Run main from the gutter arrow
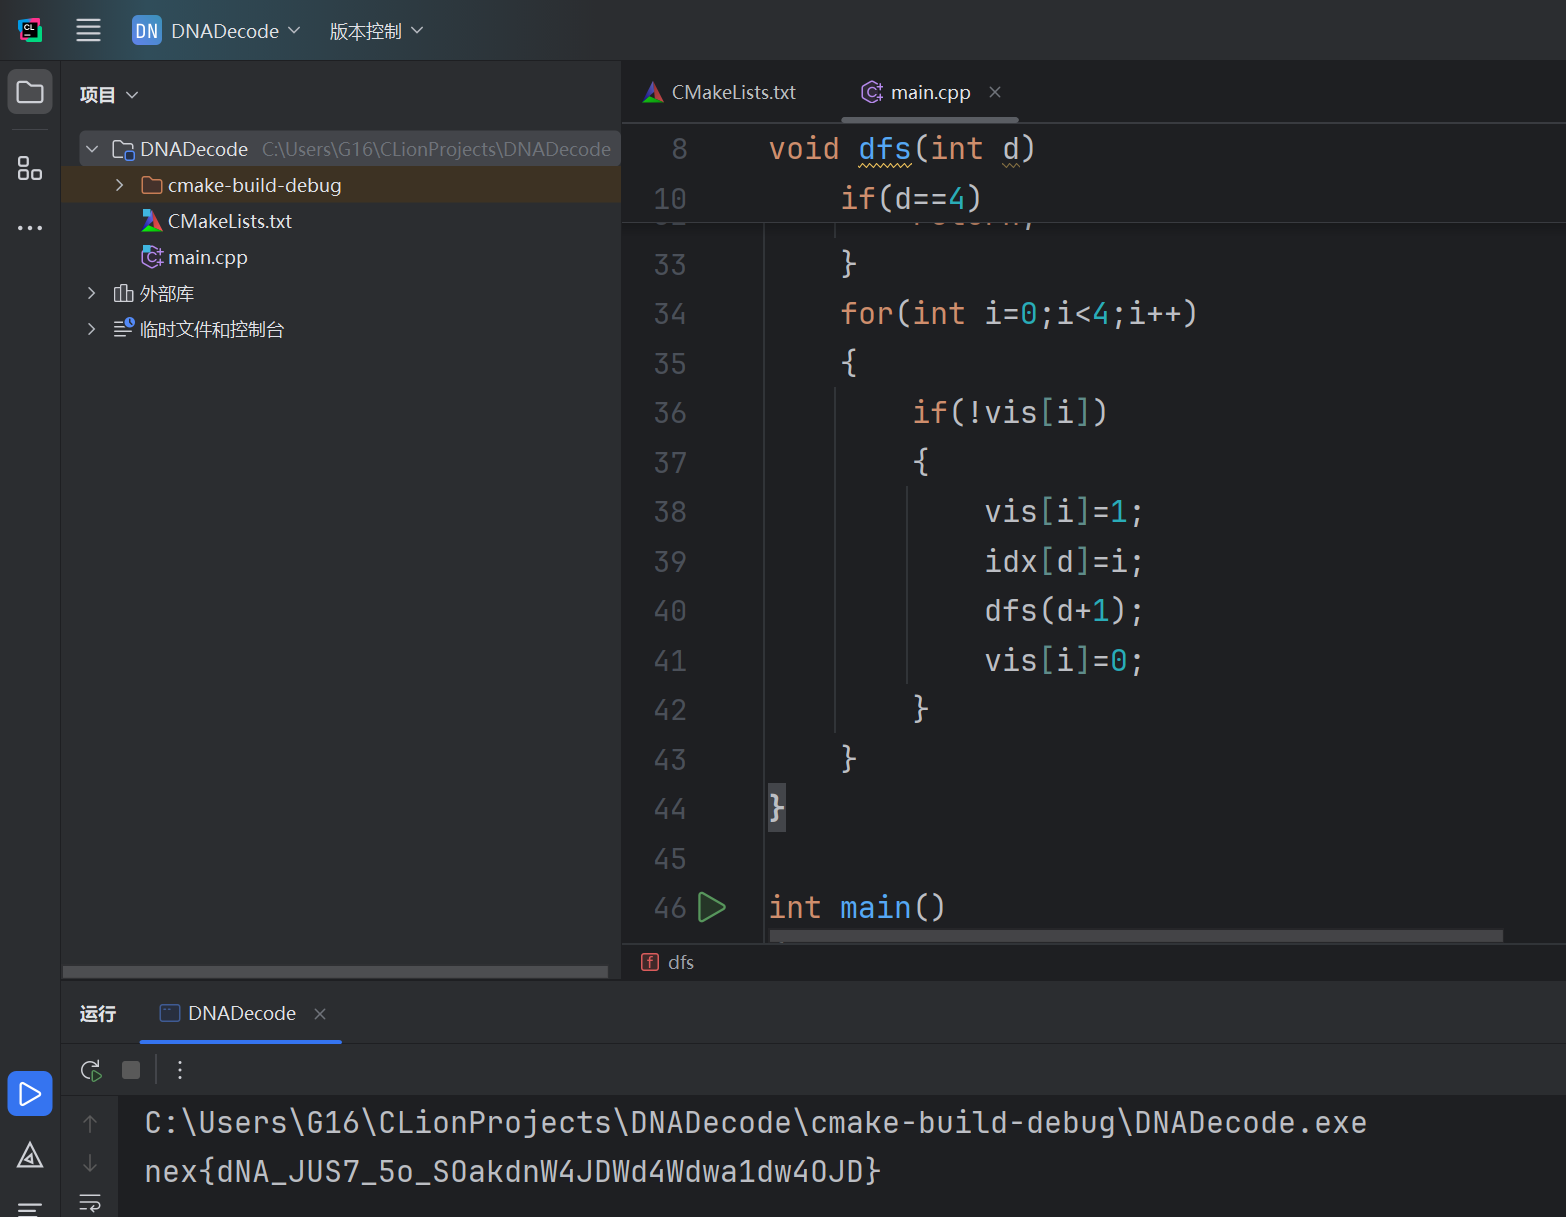Image resolution: width=1566 pixels, height=1217 pixels. tap(711, 907)
